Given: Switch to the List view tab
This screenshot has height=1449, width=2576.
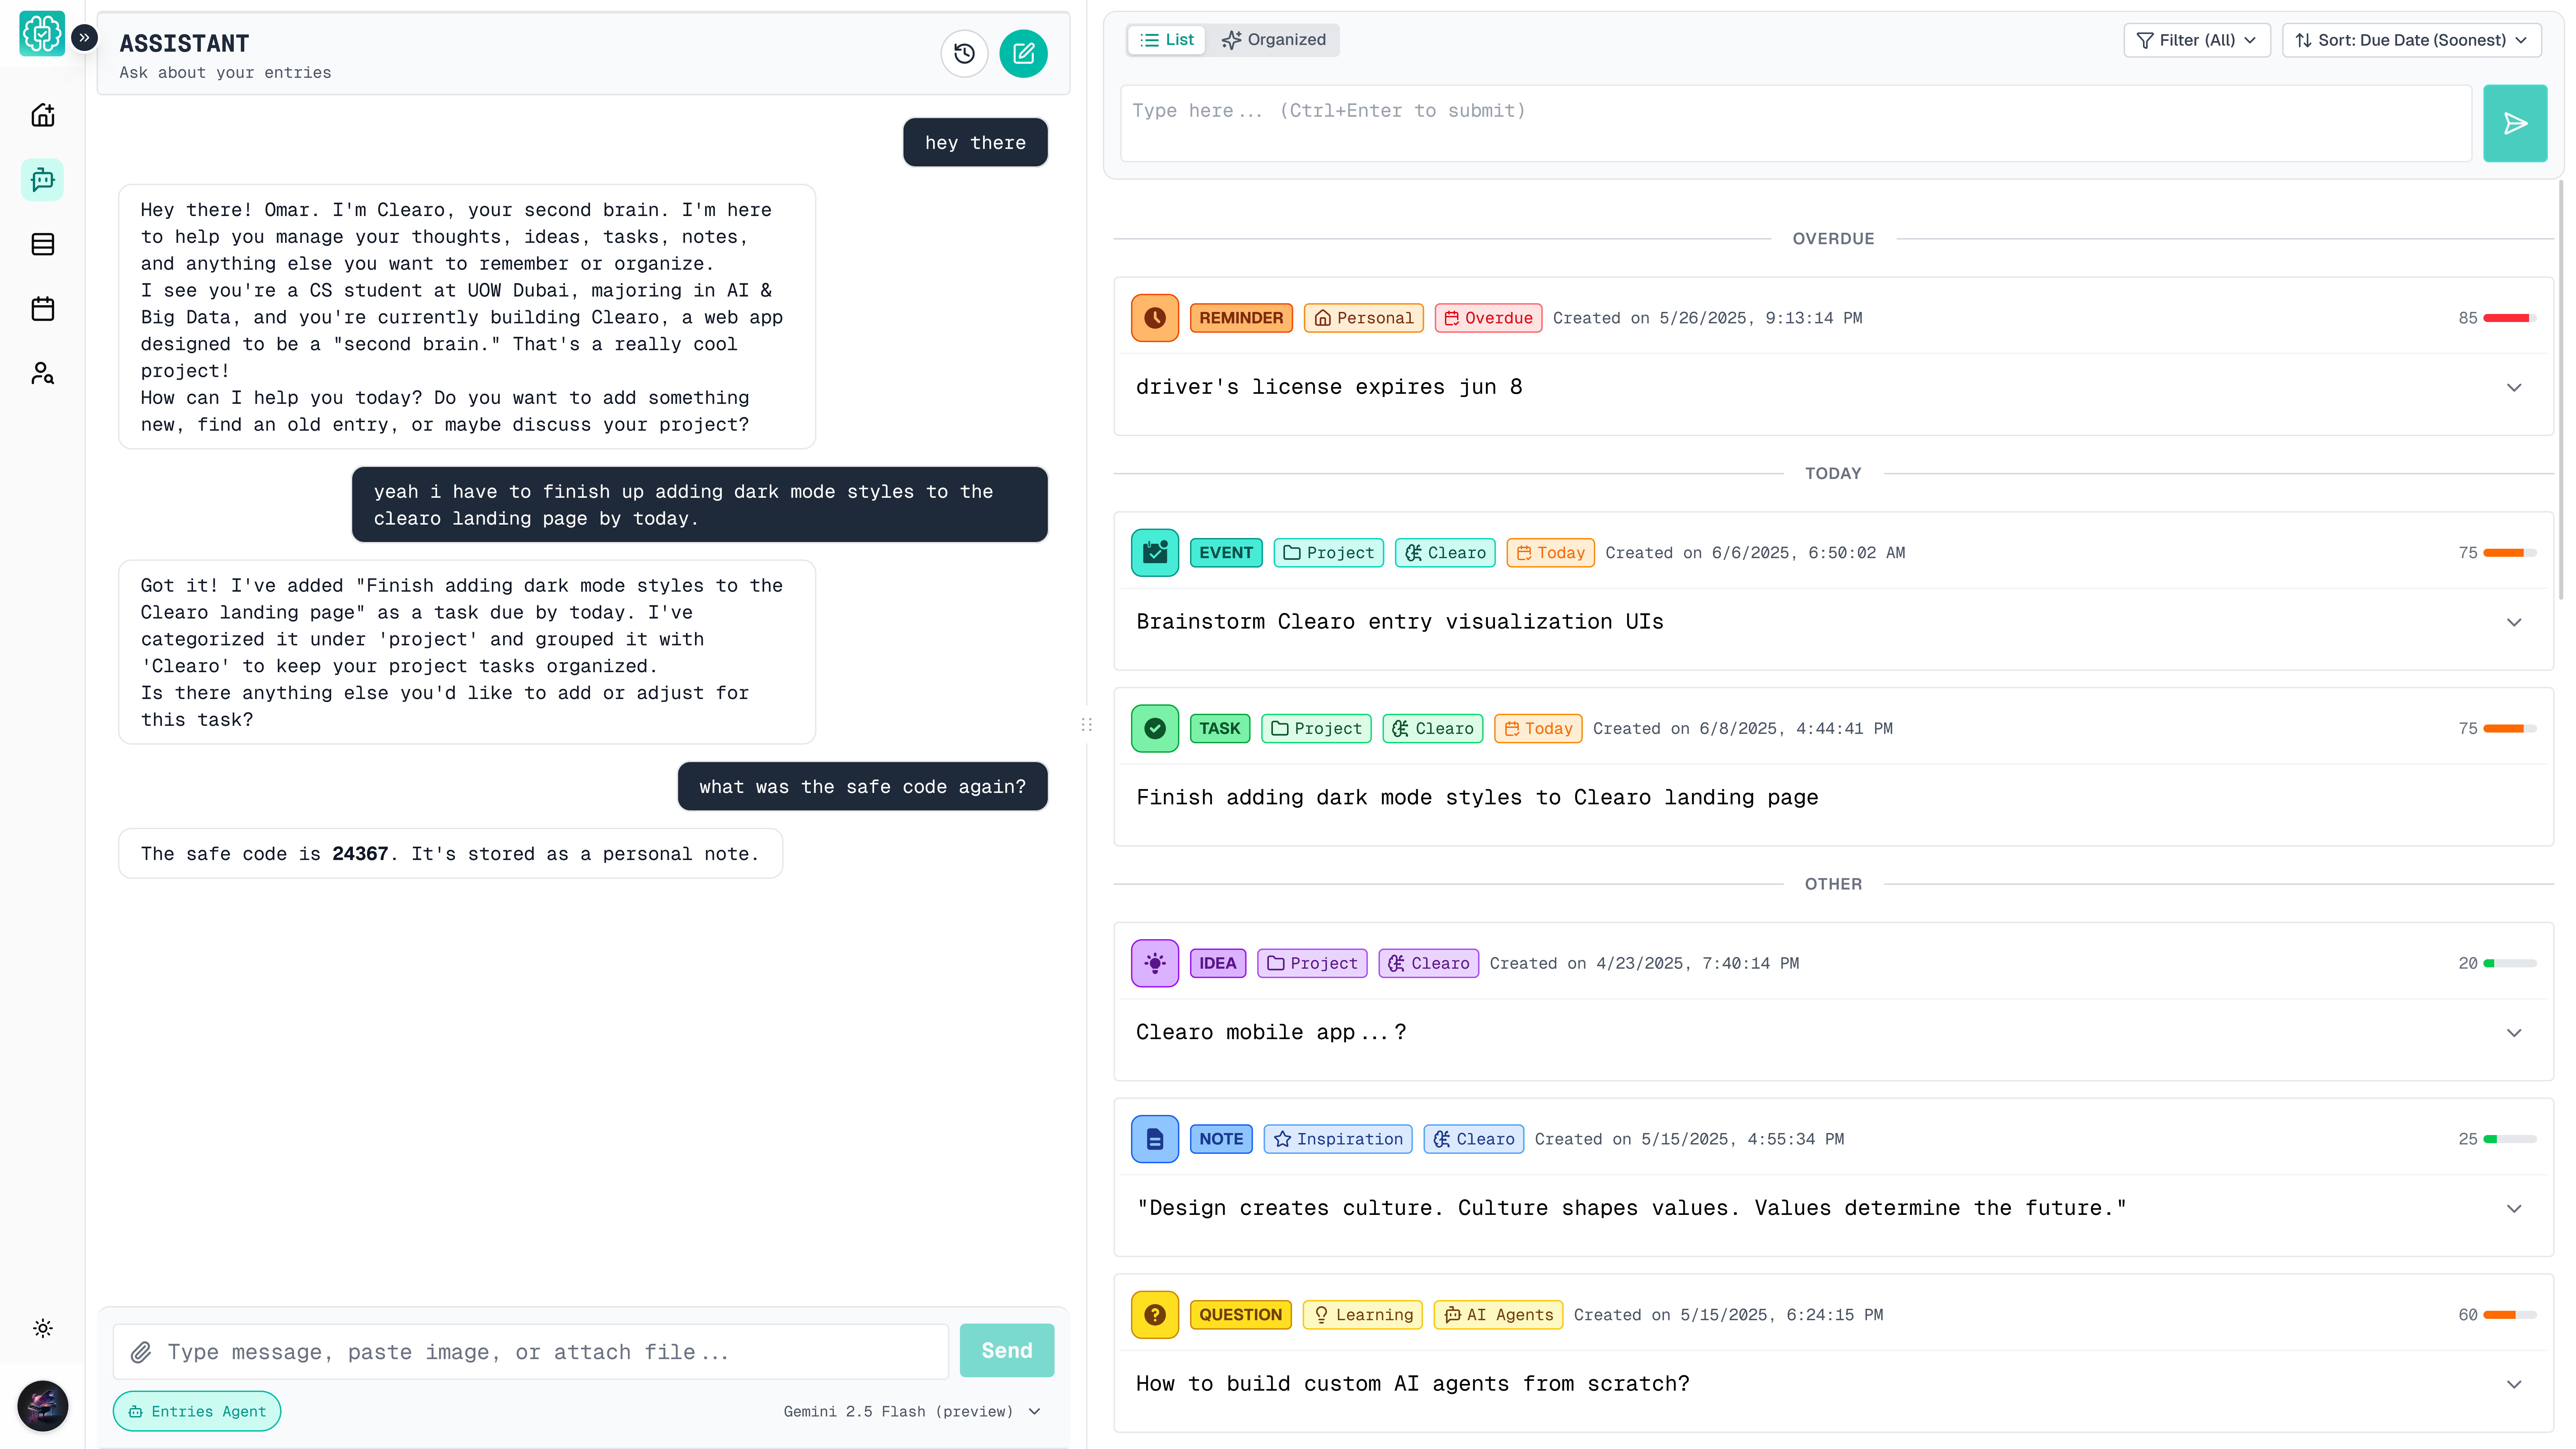Looking at the screenshot, I should 1167,40.
